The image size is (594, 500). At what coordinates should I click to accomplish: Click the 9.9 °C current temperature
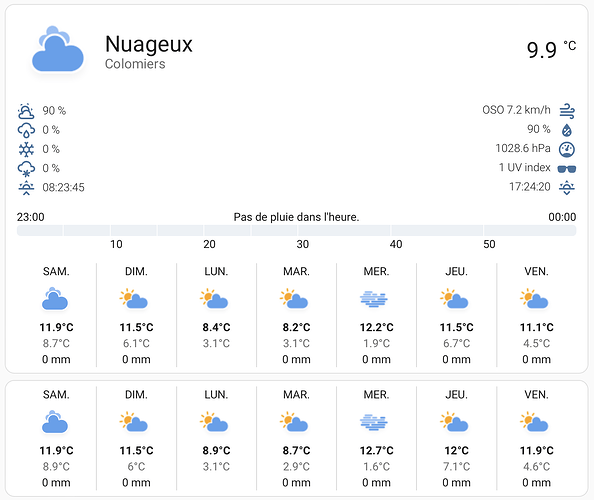[x=551, y=49]
